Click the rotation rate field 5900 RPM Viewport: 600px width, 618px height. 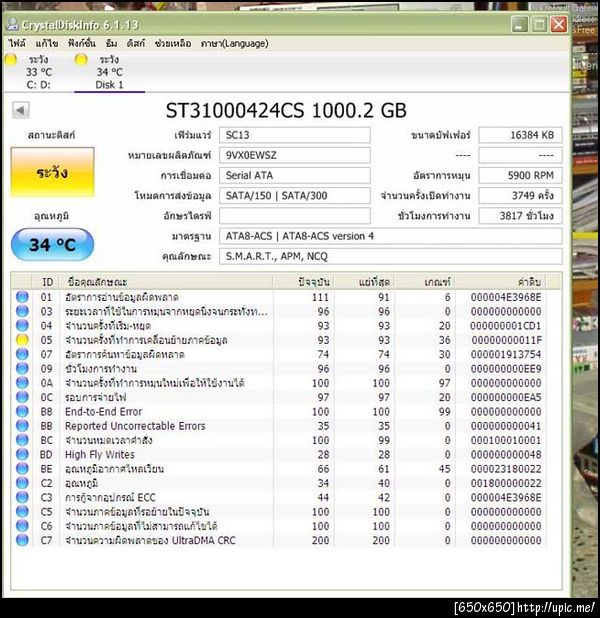(x=520, y=175)
